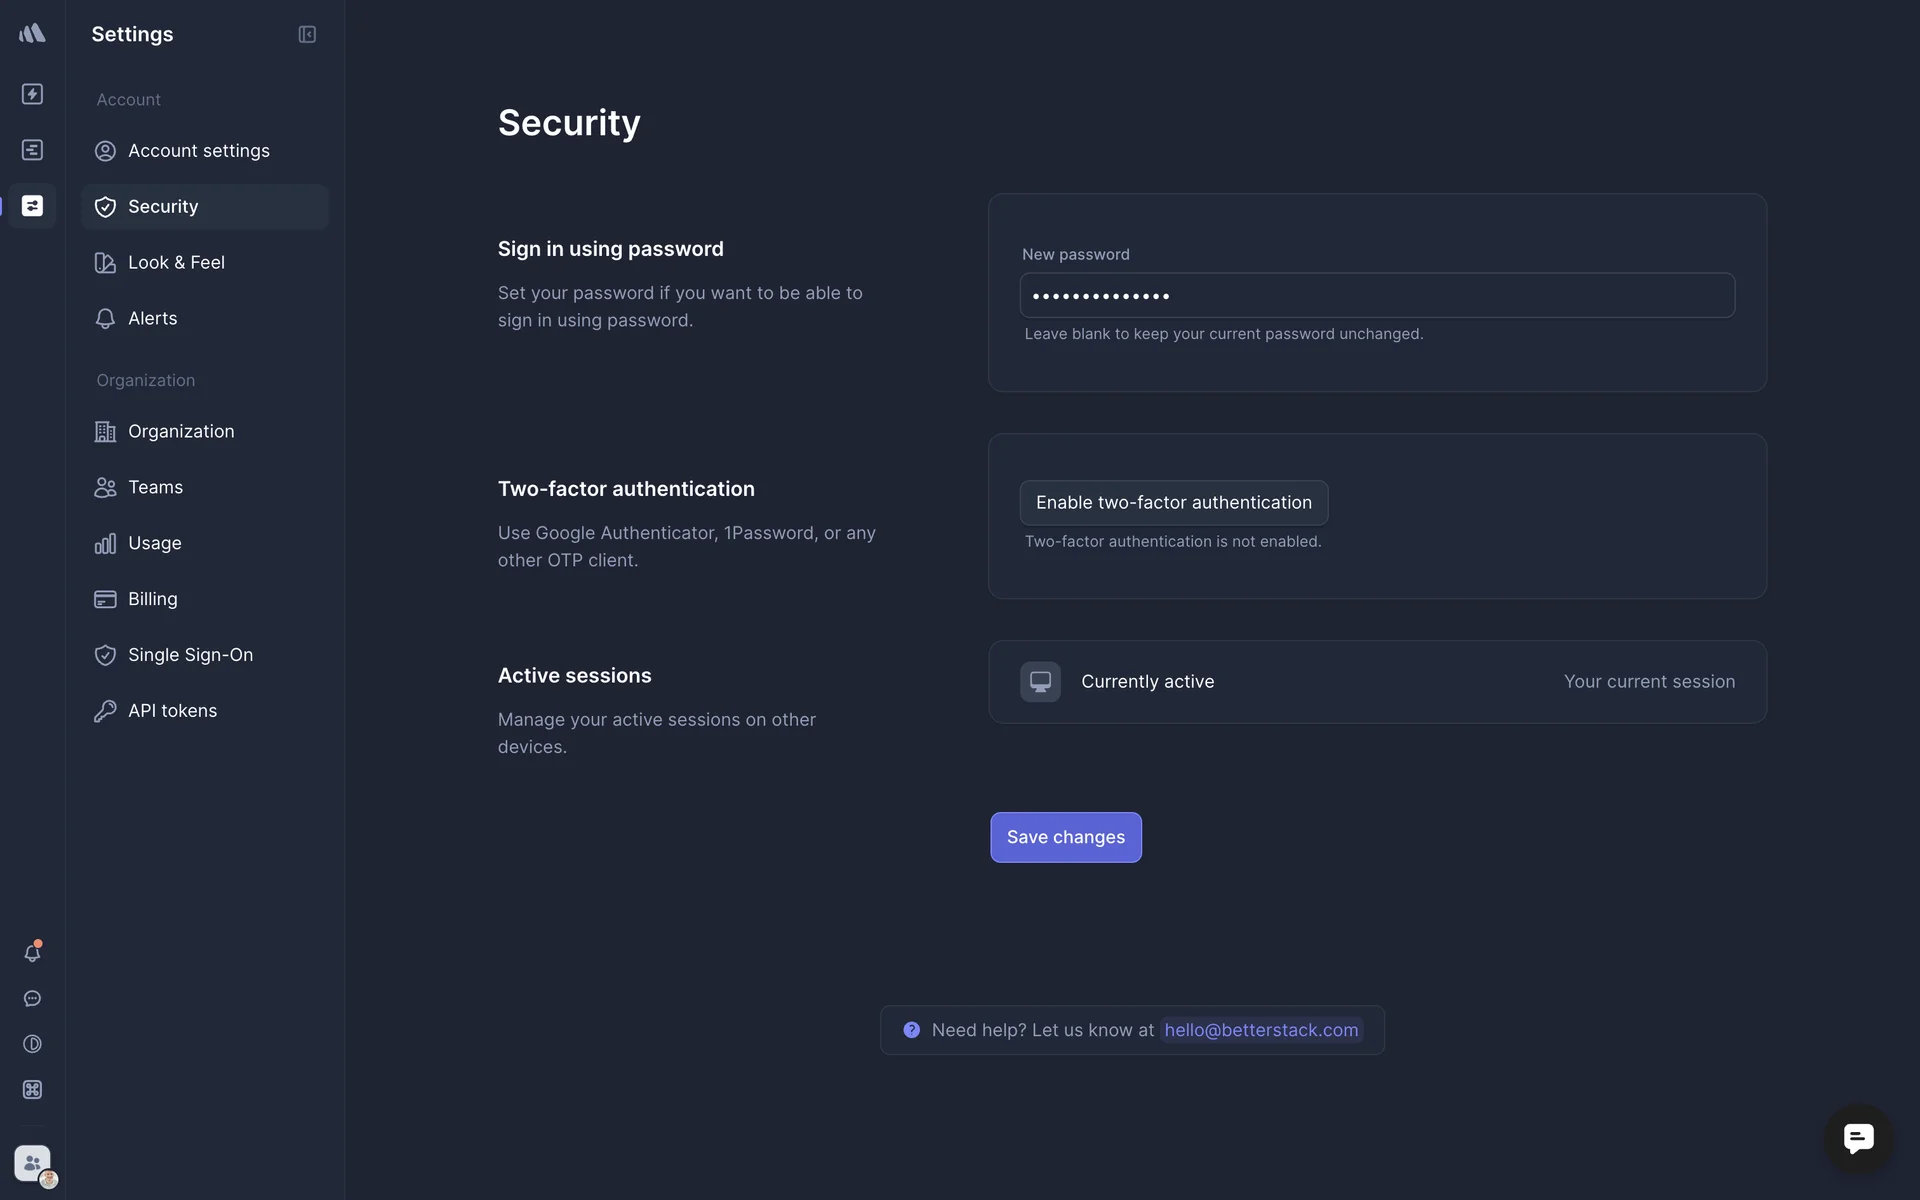The width and height of the screenshot is (1920, 1200).
Task: Open the speech bubble chat icon in left rail
Action: pyautogui.click(x=32, y=999)
